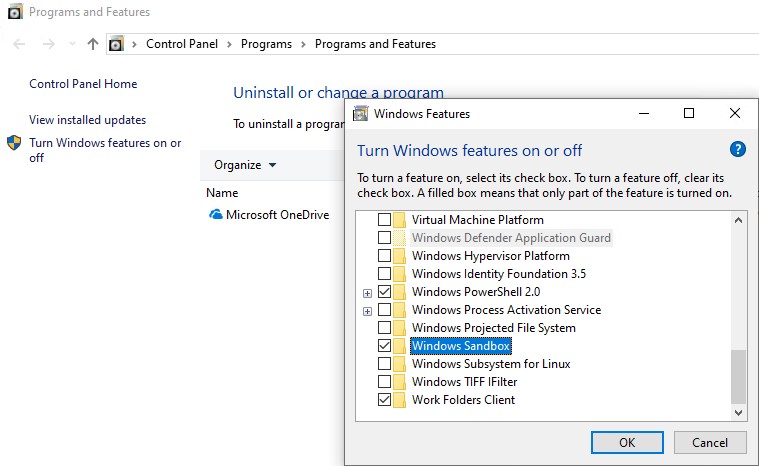Image resolution: width=759 pixels, height=466 pixels.
Task: Click features list scrollbar up arrow
Action: tap(738, 220)
